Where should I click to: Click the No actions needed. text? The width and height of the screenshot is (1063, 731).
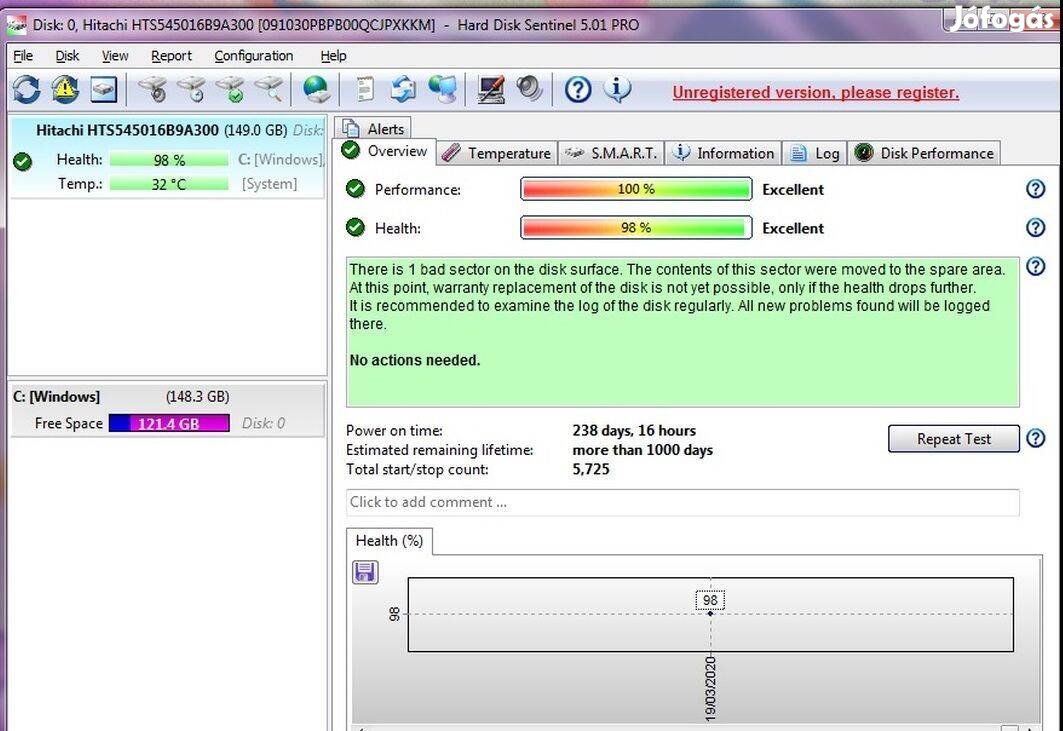[x=415, y=360]
